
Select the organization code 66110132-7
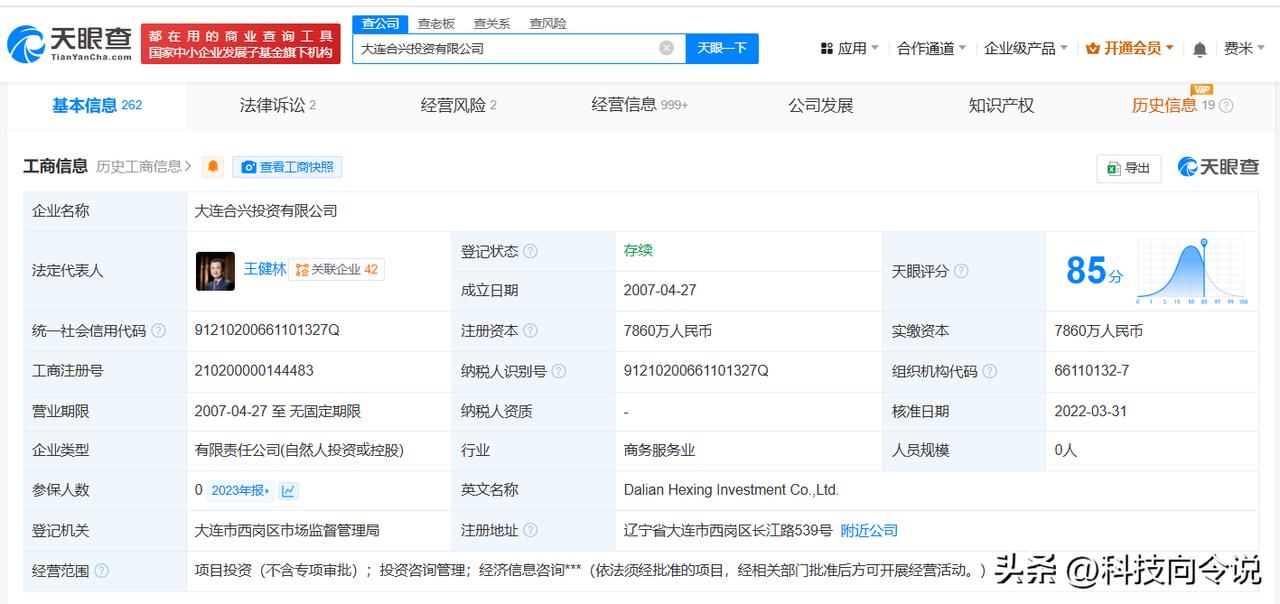coord(1092,370)
